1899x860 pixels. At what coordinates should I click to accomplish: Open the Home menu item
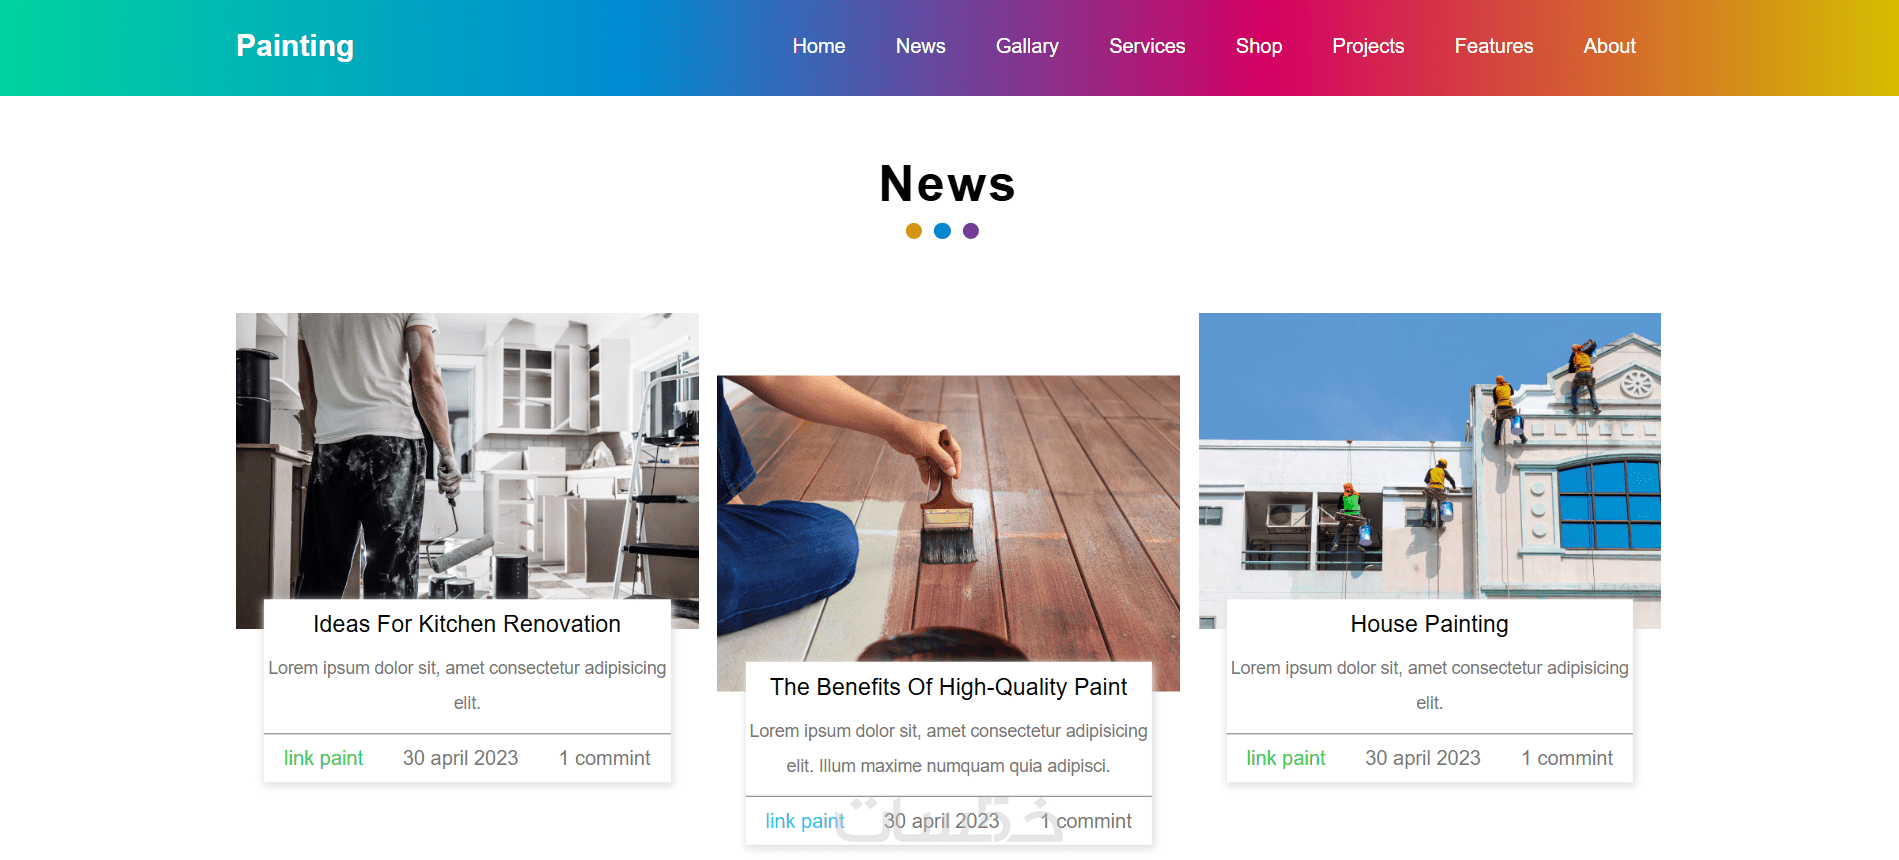pyautogui.click(x=819, y=46)
